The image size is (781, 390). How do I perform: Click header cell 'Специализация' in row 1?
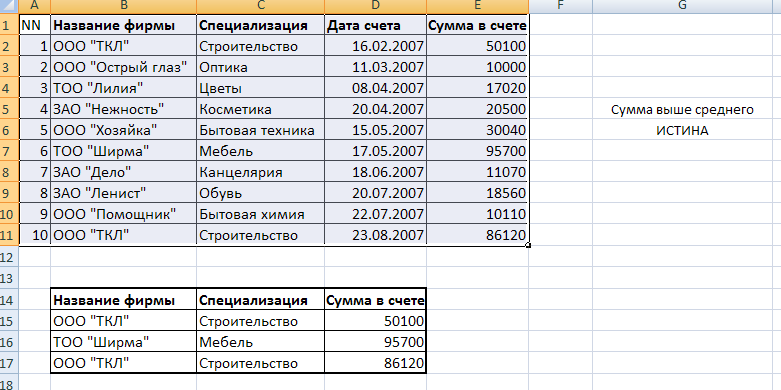260,25
